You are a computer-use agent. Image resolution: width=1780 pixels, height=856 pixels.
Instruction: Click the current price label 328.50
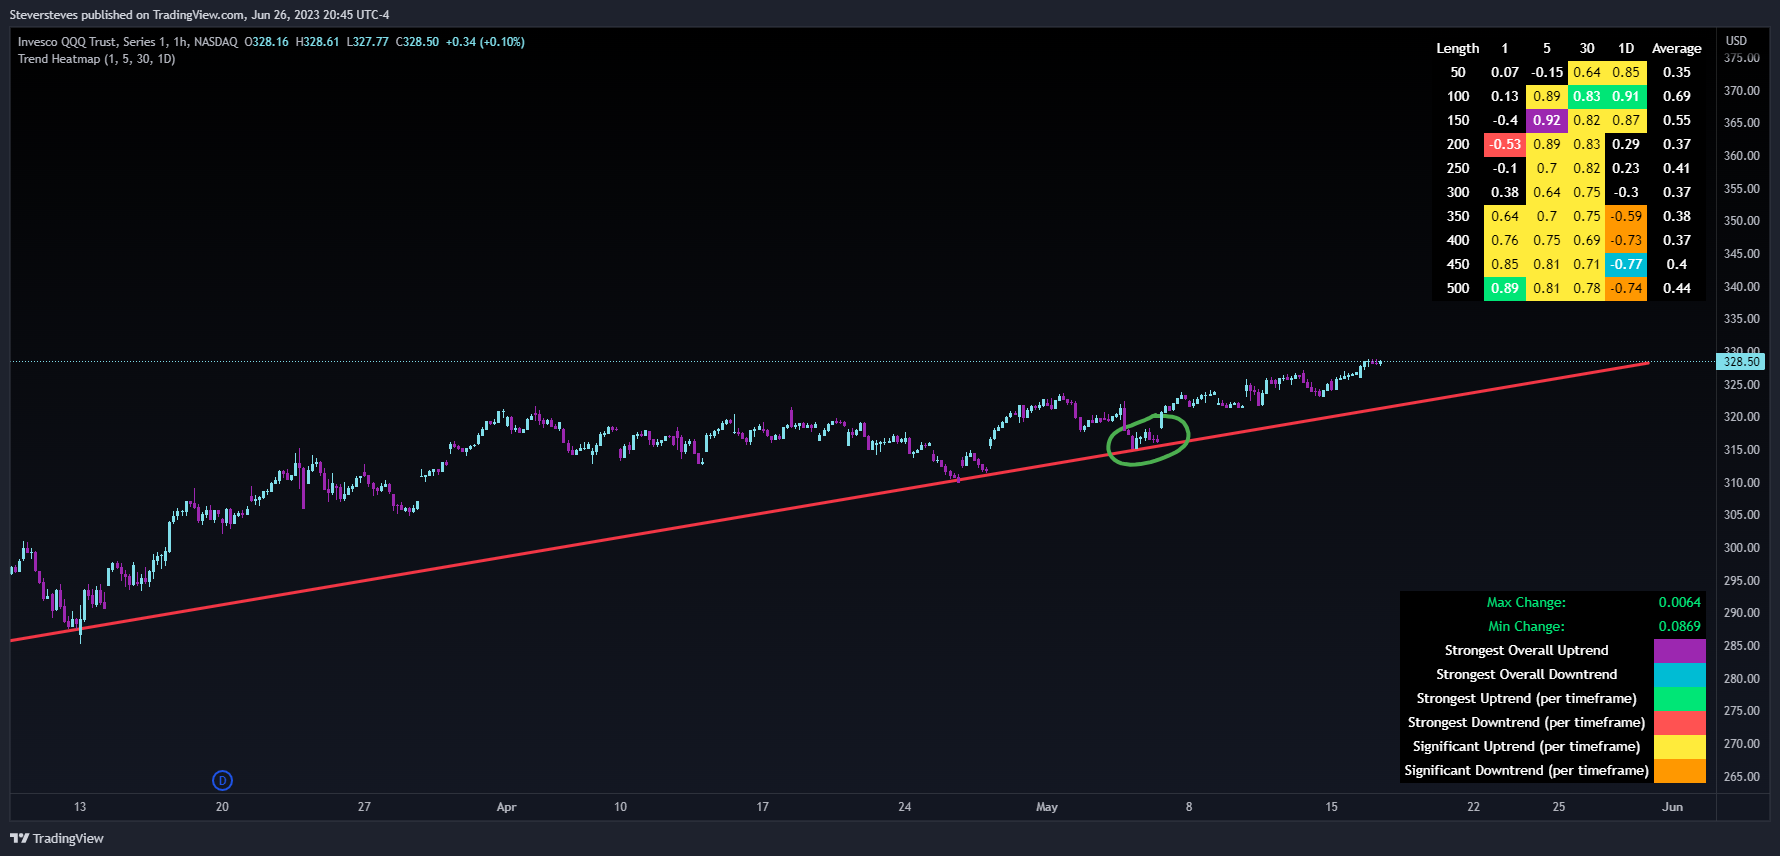(1741, 362)
